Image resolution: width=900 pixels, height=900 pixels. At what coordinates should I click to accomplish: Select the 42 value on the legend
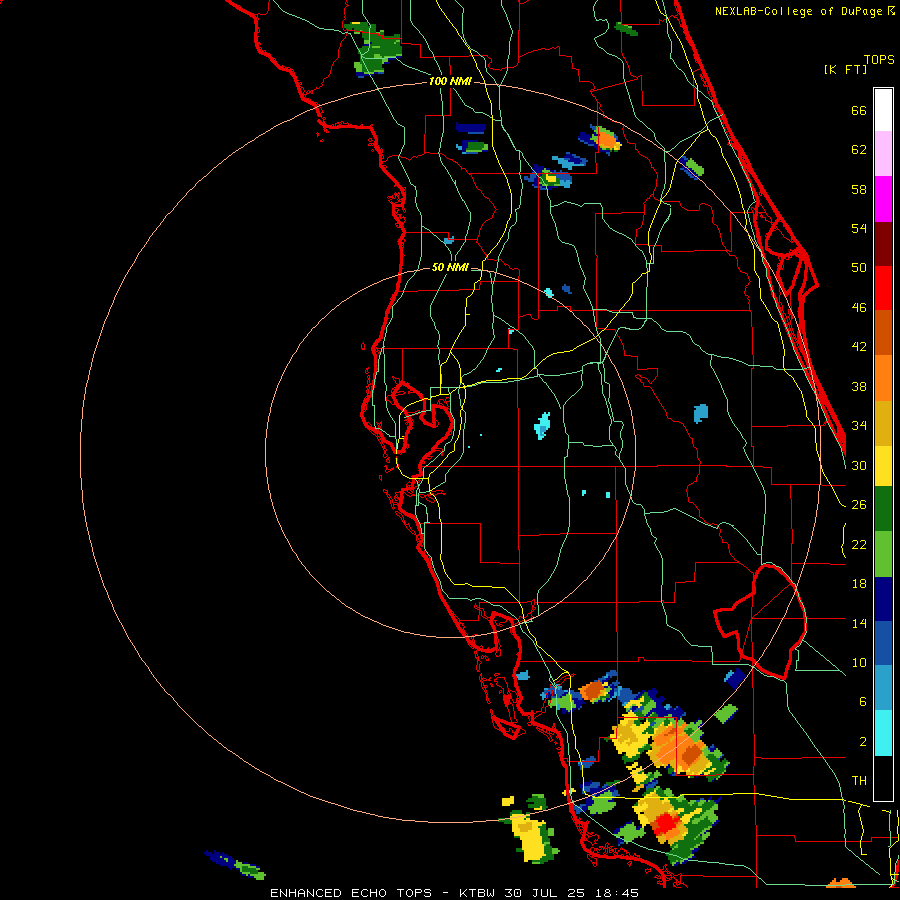tap(859, 347)
